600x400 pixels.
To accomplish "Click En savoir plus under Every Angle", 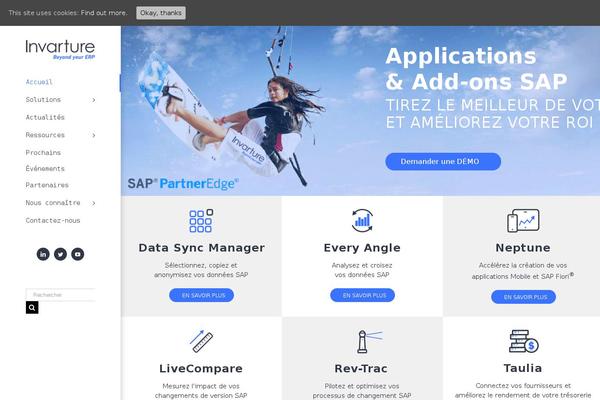I will (362, 295).
